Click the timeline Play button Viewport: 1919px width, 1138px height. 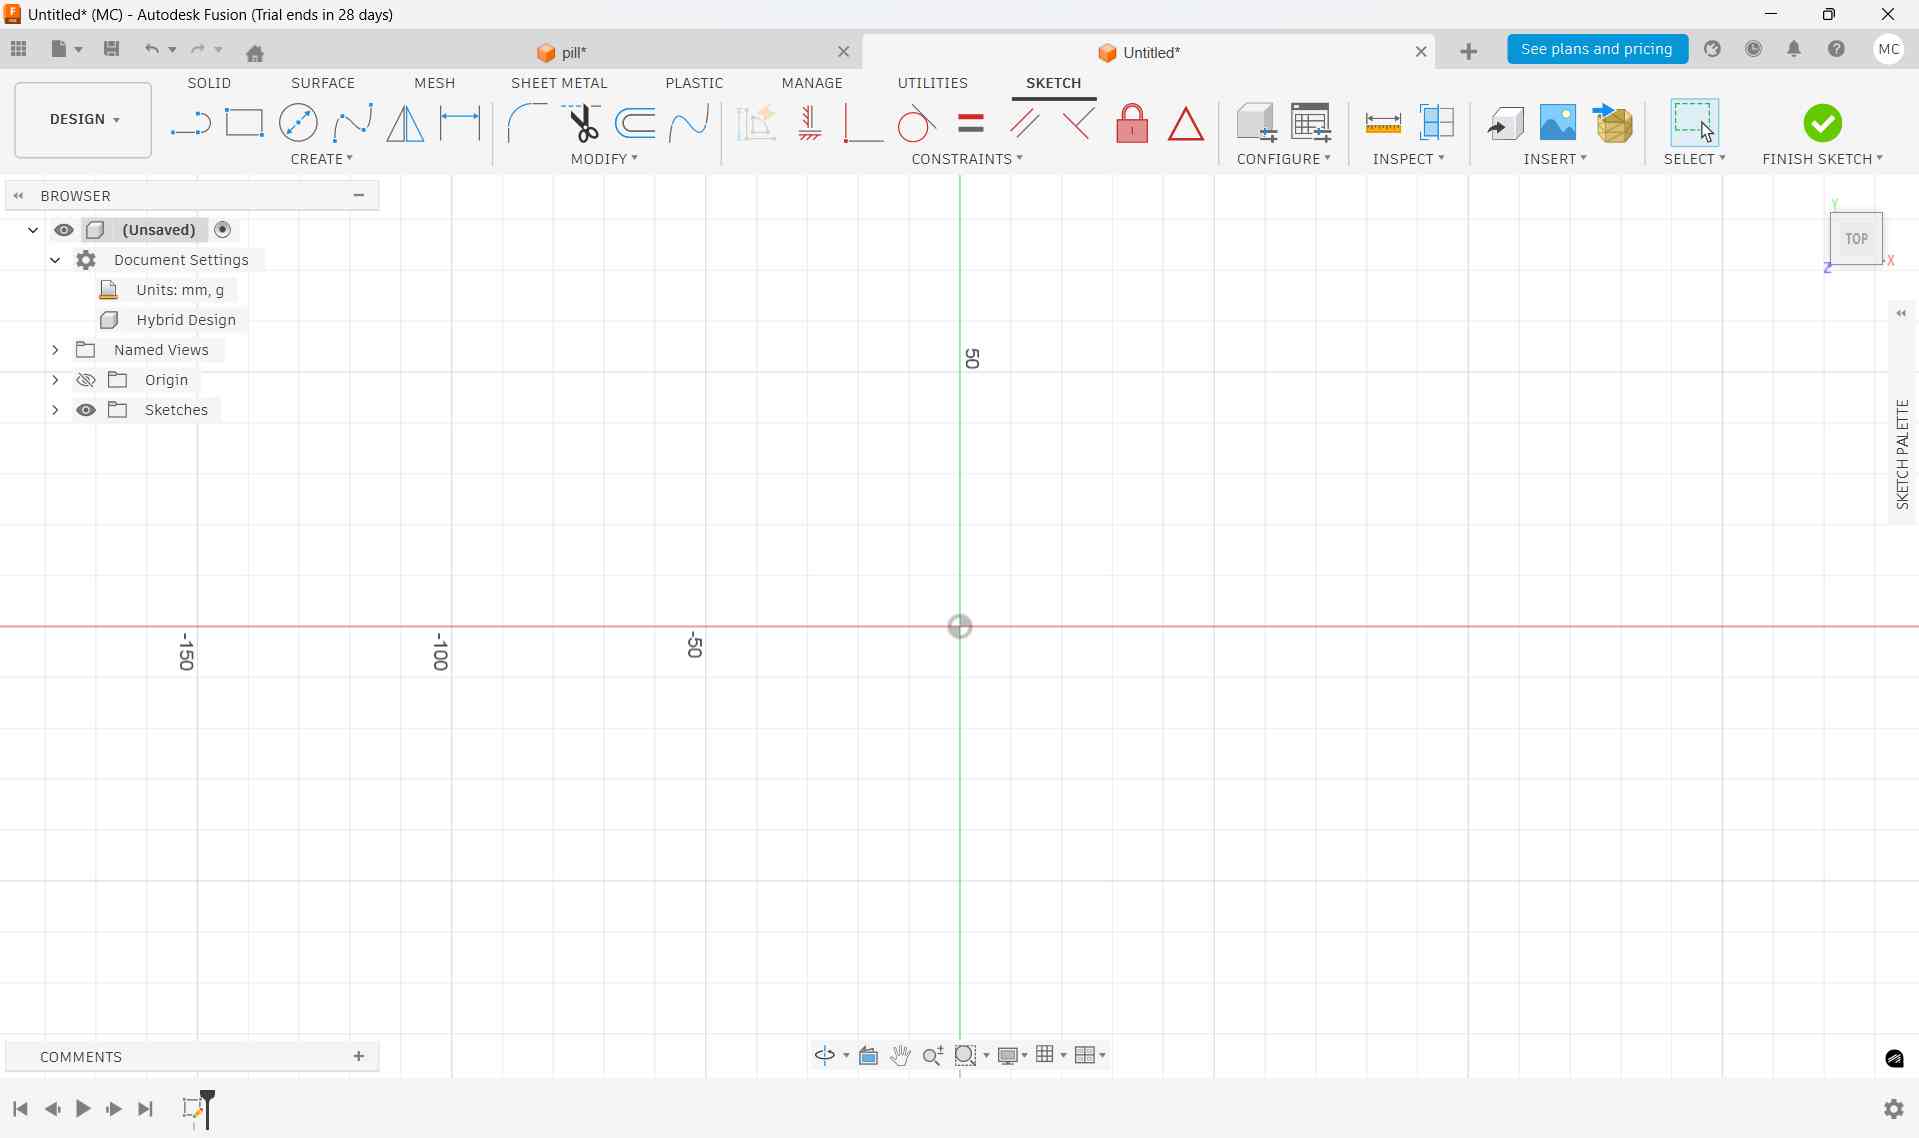pos(83,1109)
